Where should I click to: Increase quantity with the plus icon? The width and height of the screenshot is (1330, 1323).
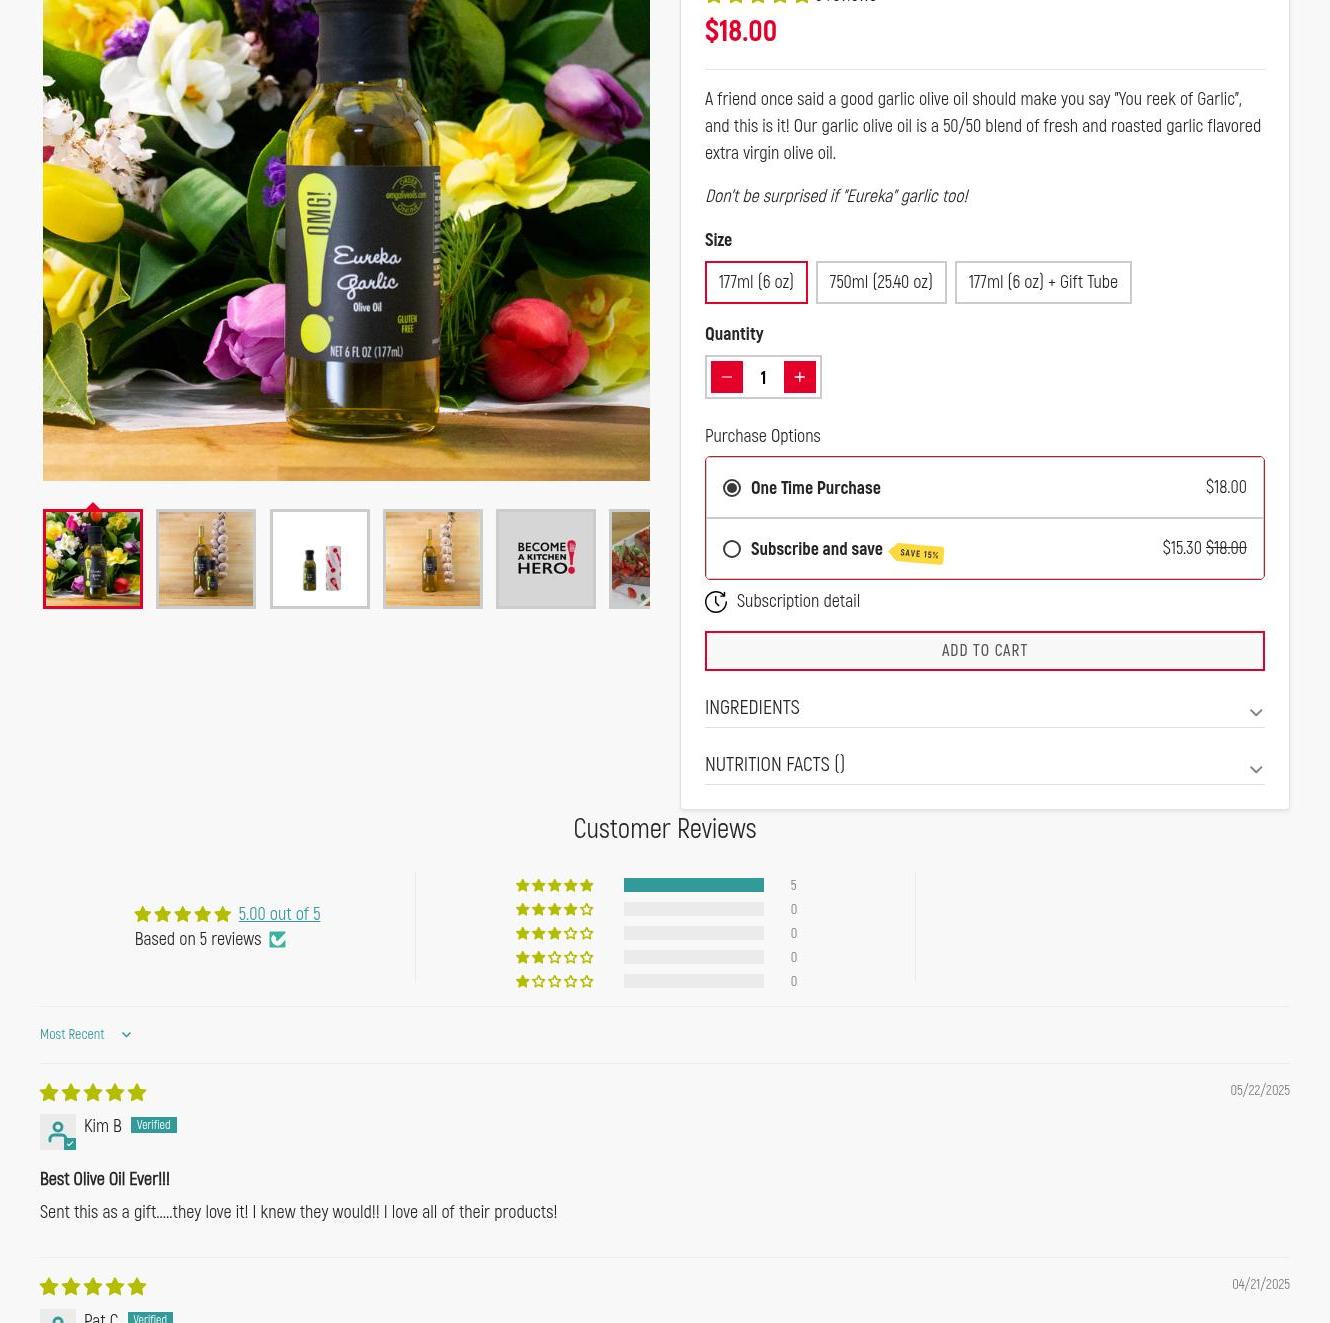800,377
